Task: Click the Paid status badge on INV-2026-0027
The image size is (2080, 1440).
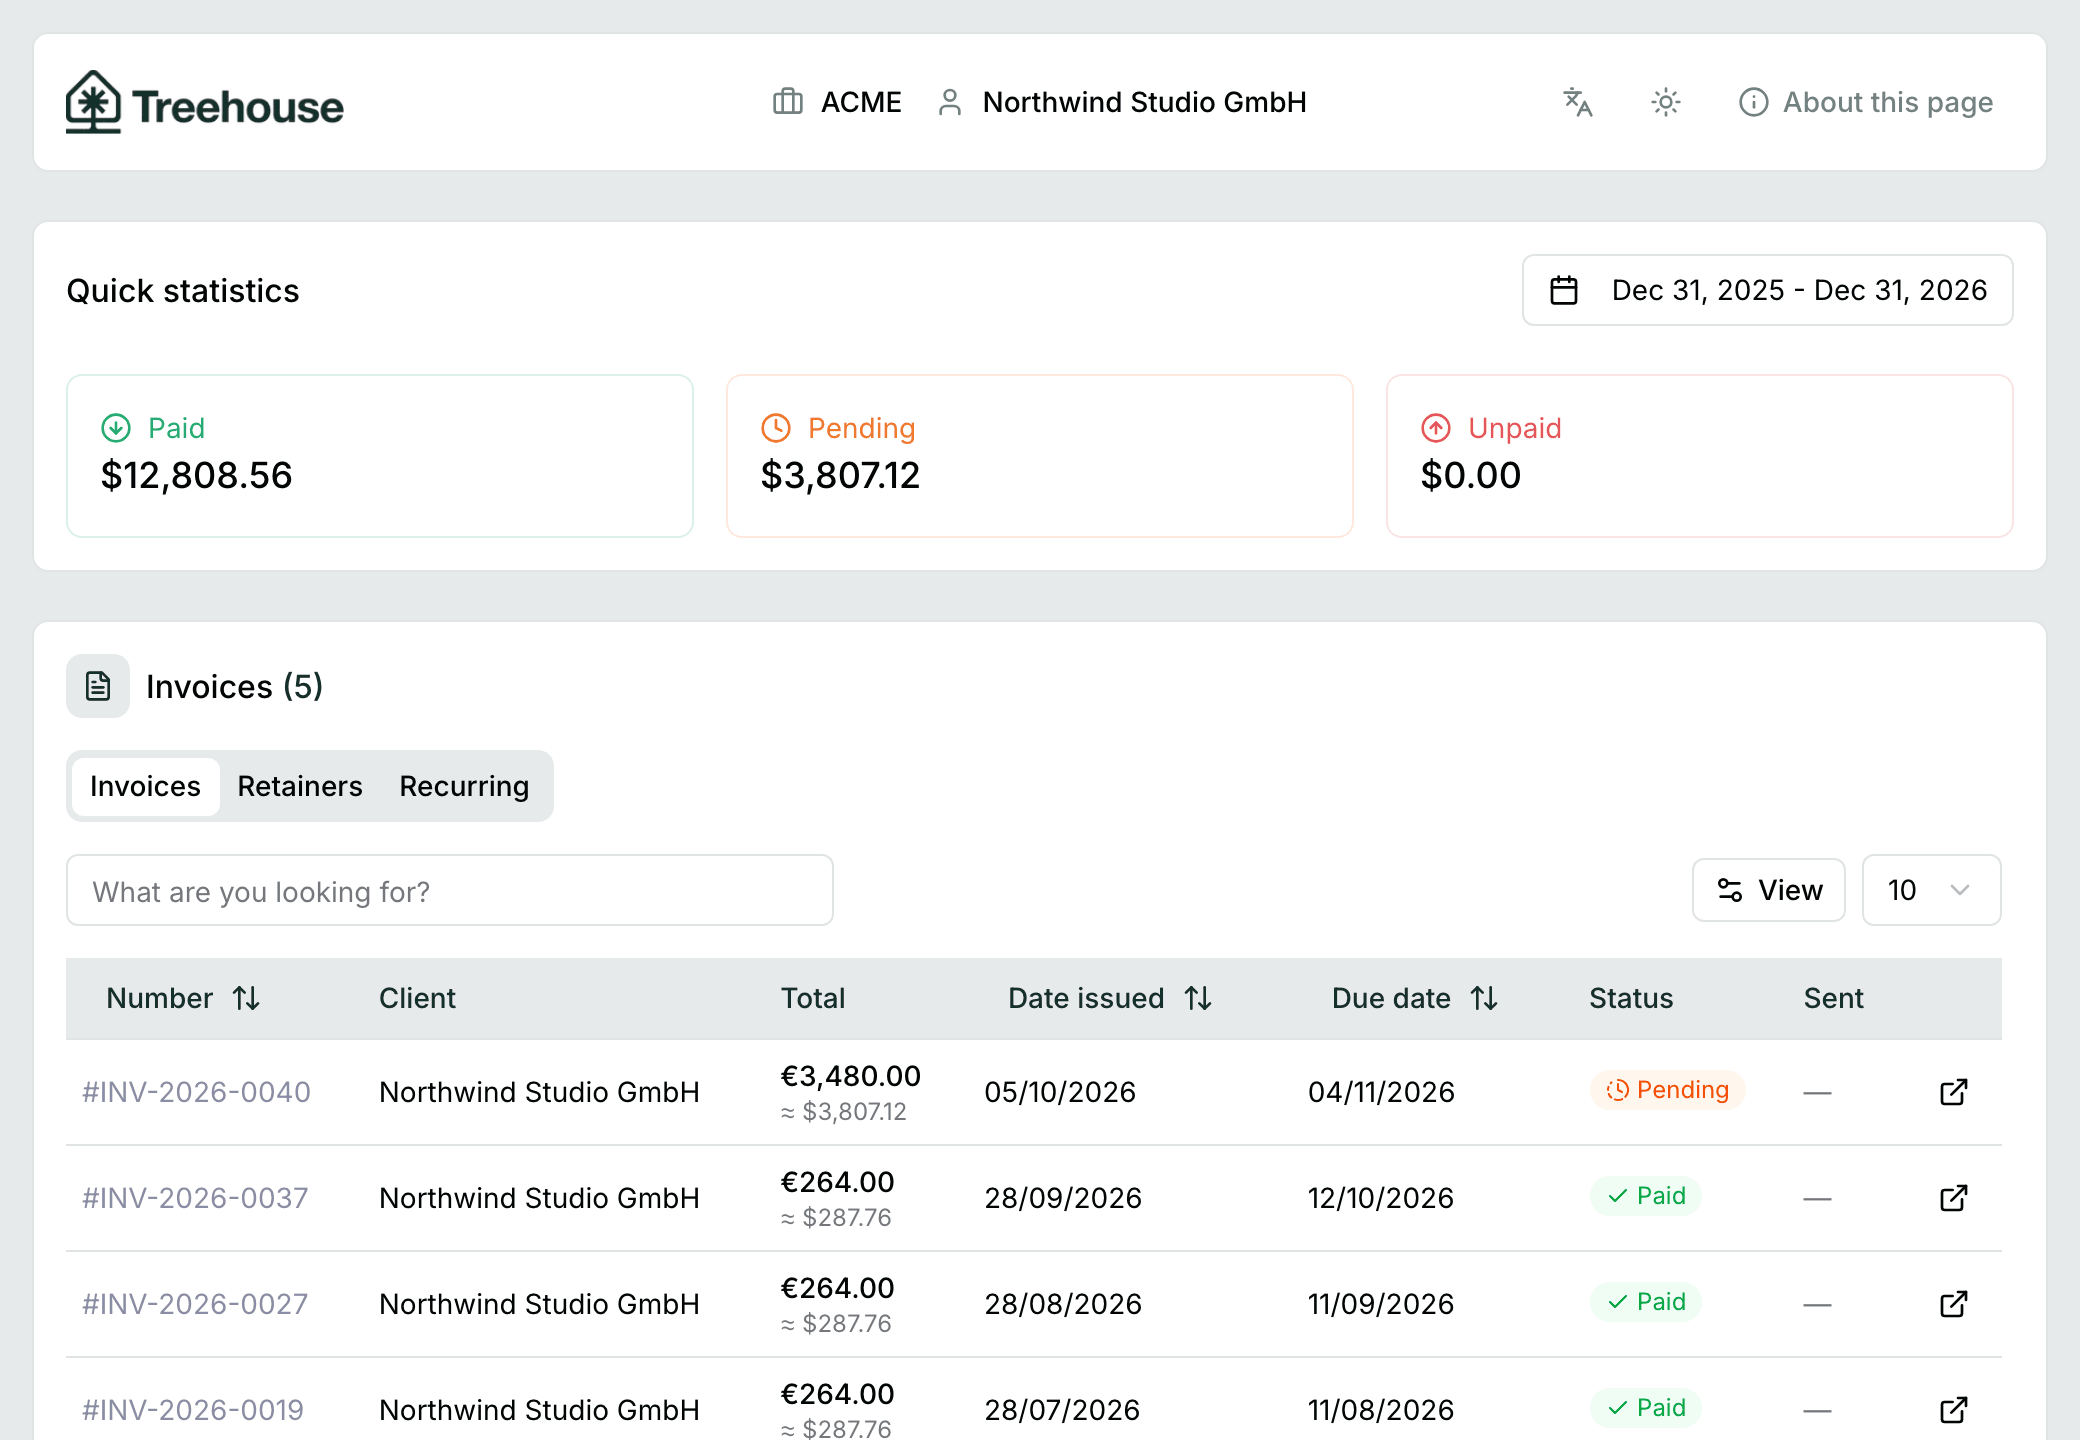Action: tap(1646, 1302)
